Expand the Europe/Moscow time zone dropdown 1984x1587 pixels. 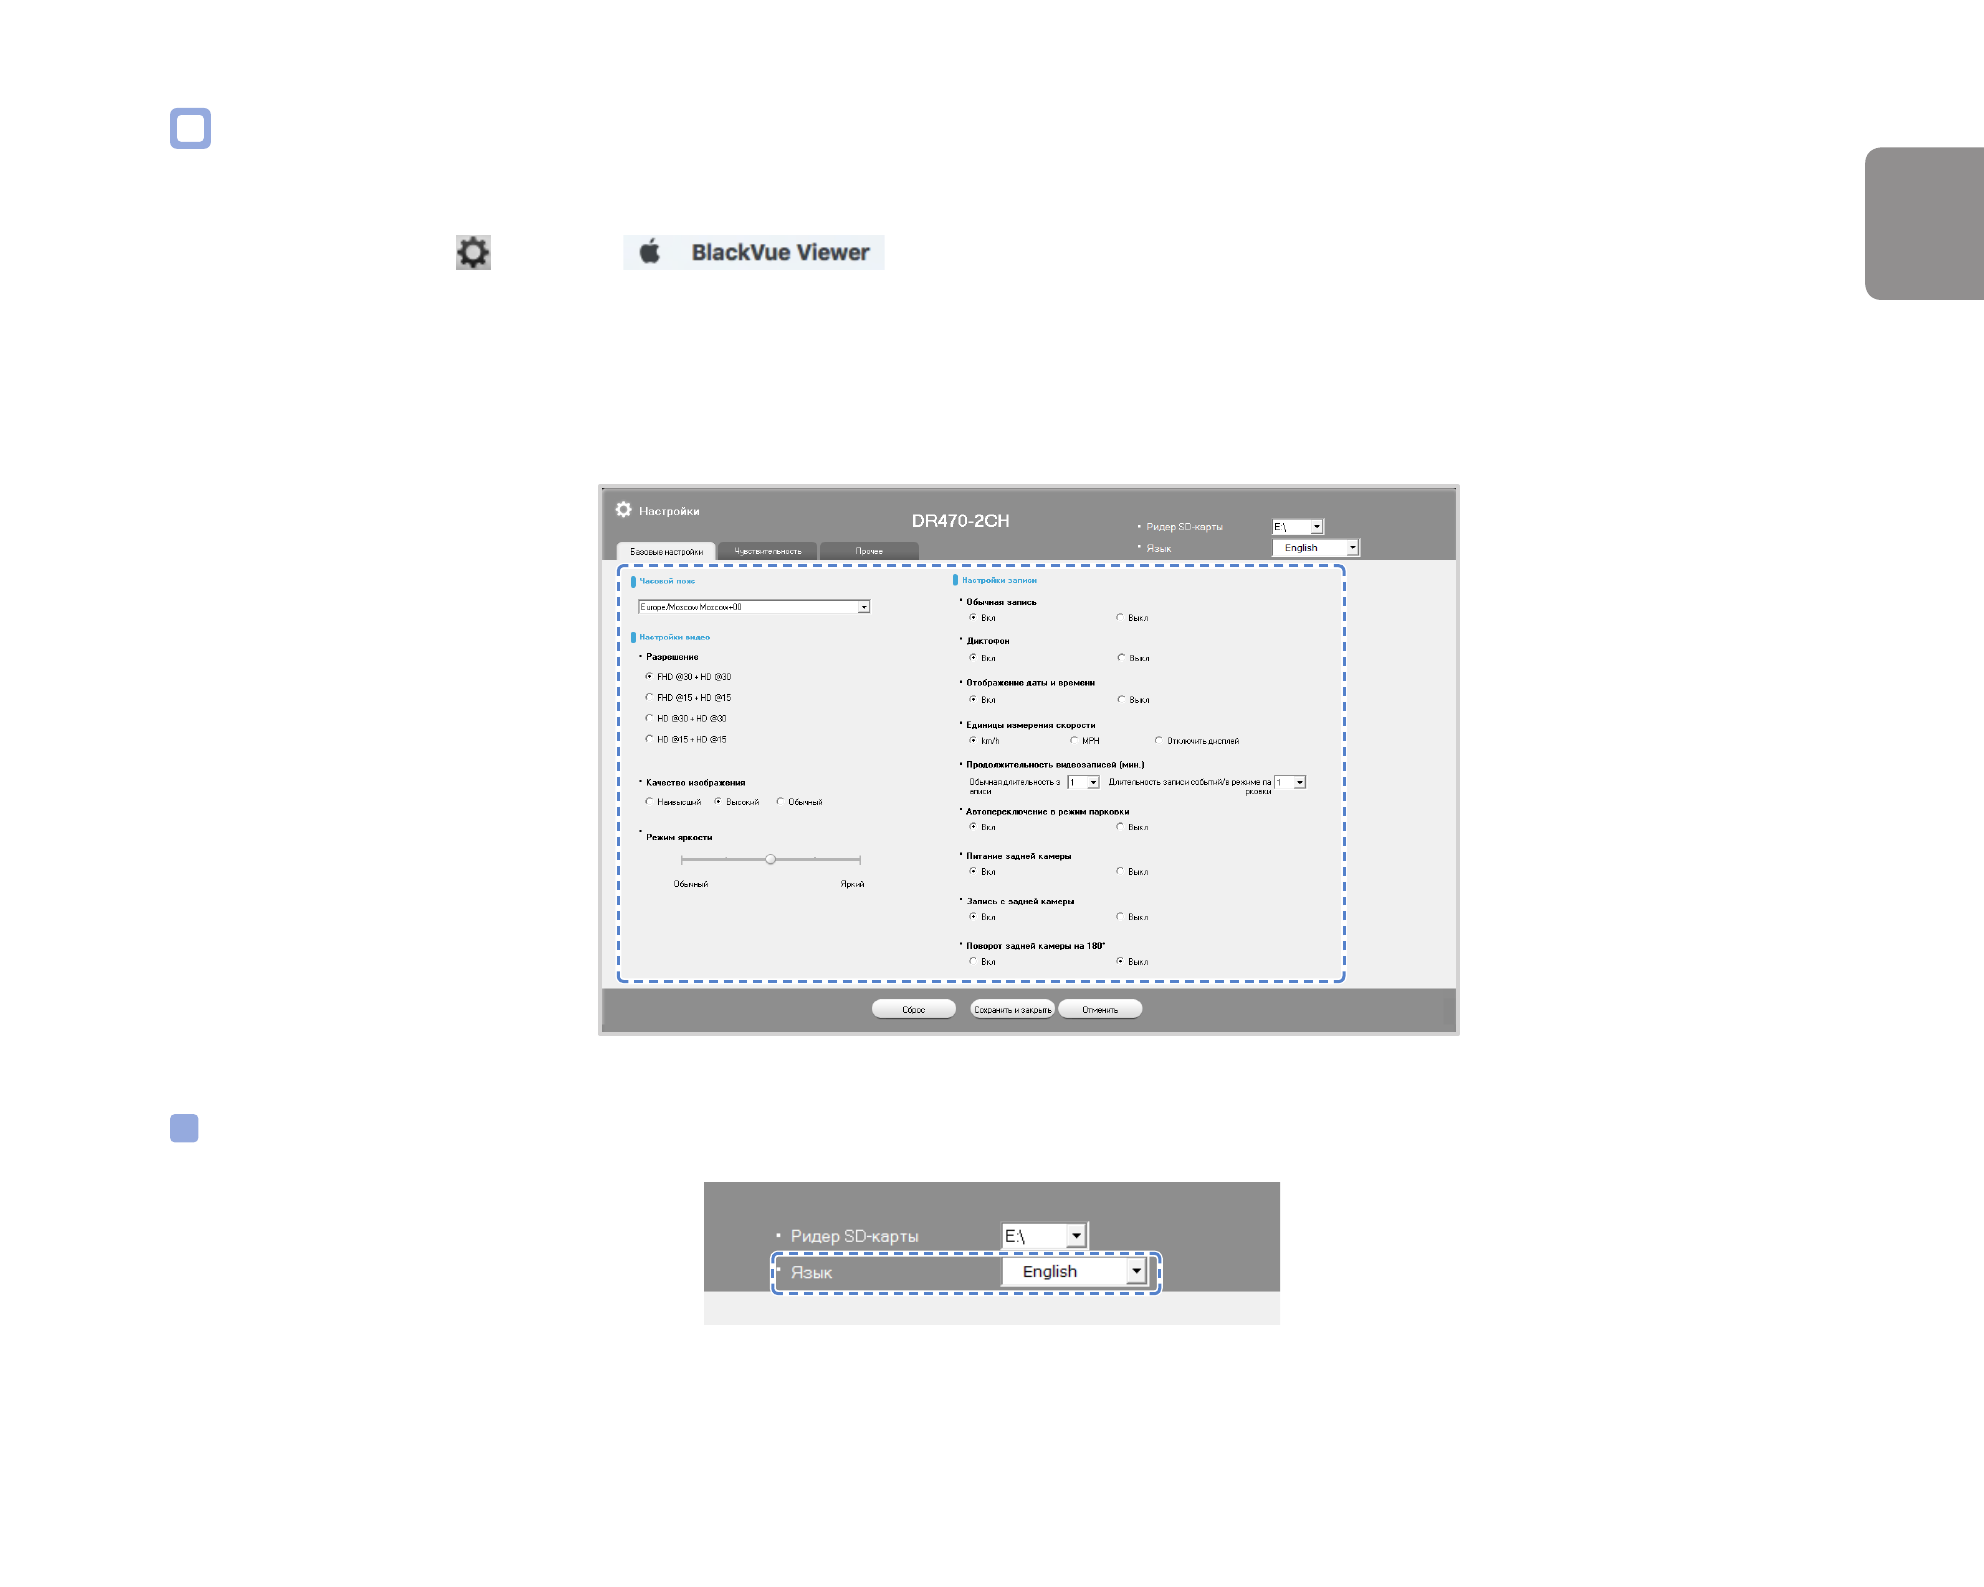(754, 607)
